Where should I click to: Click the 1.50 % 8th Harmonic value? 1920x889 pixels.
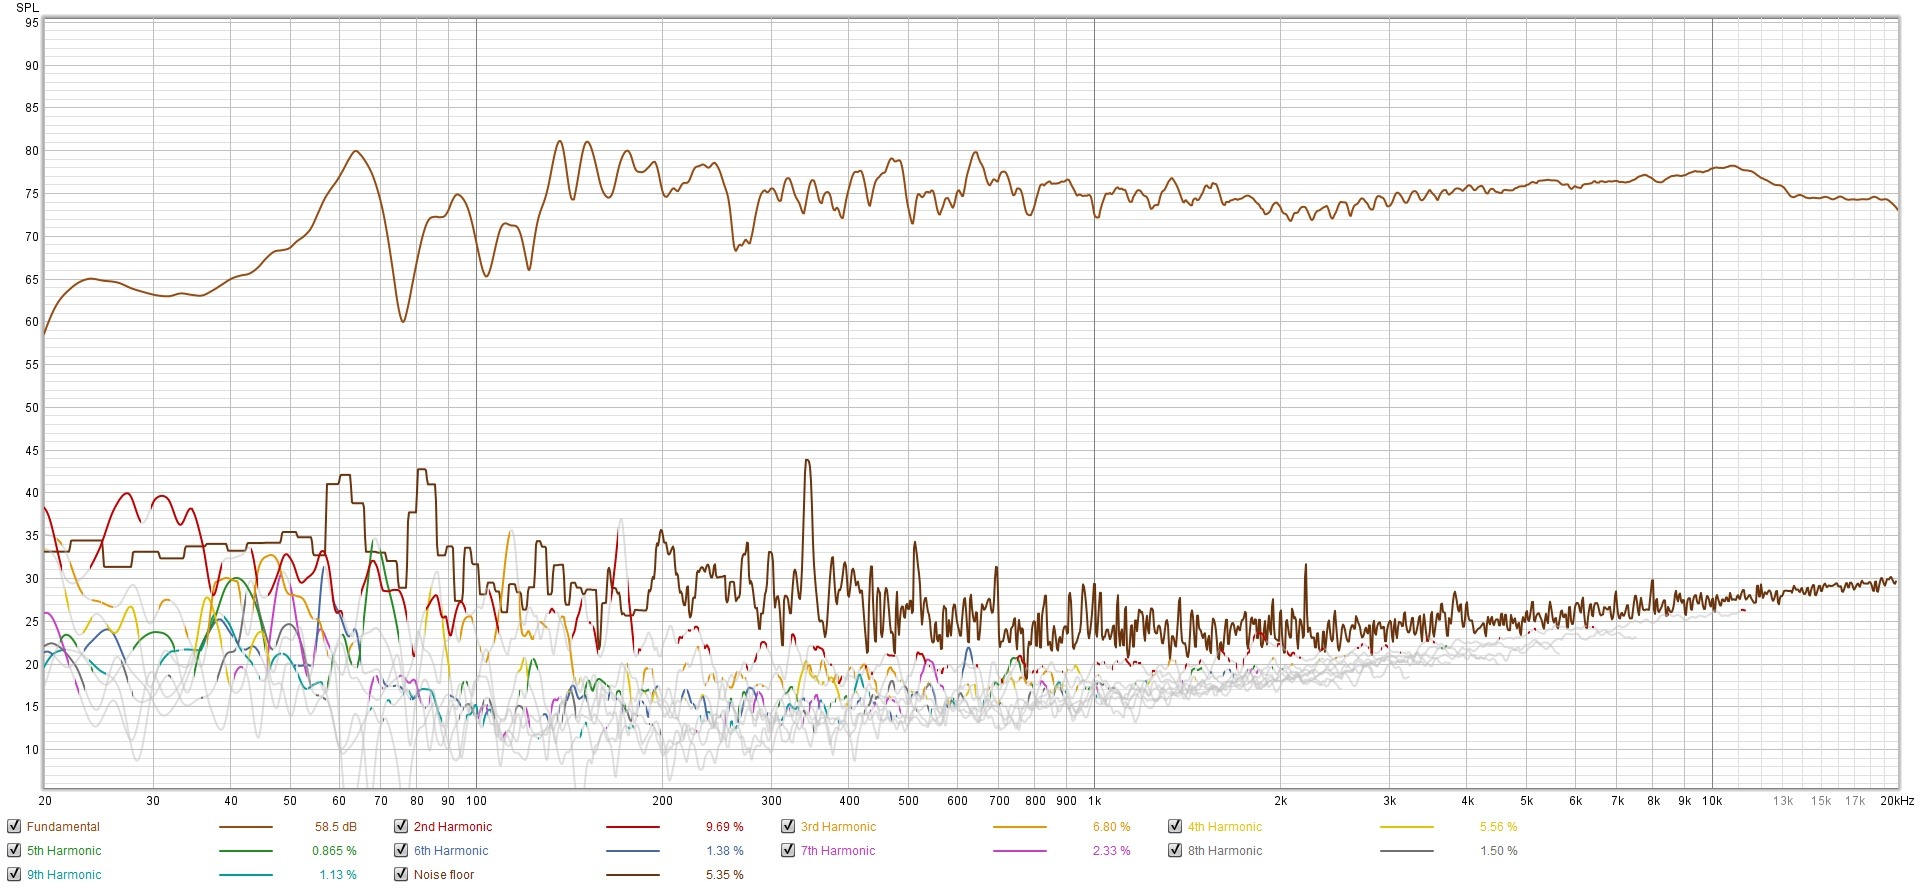pyautogui.click(x=1498, y=851)
